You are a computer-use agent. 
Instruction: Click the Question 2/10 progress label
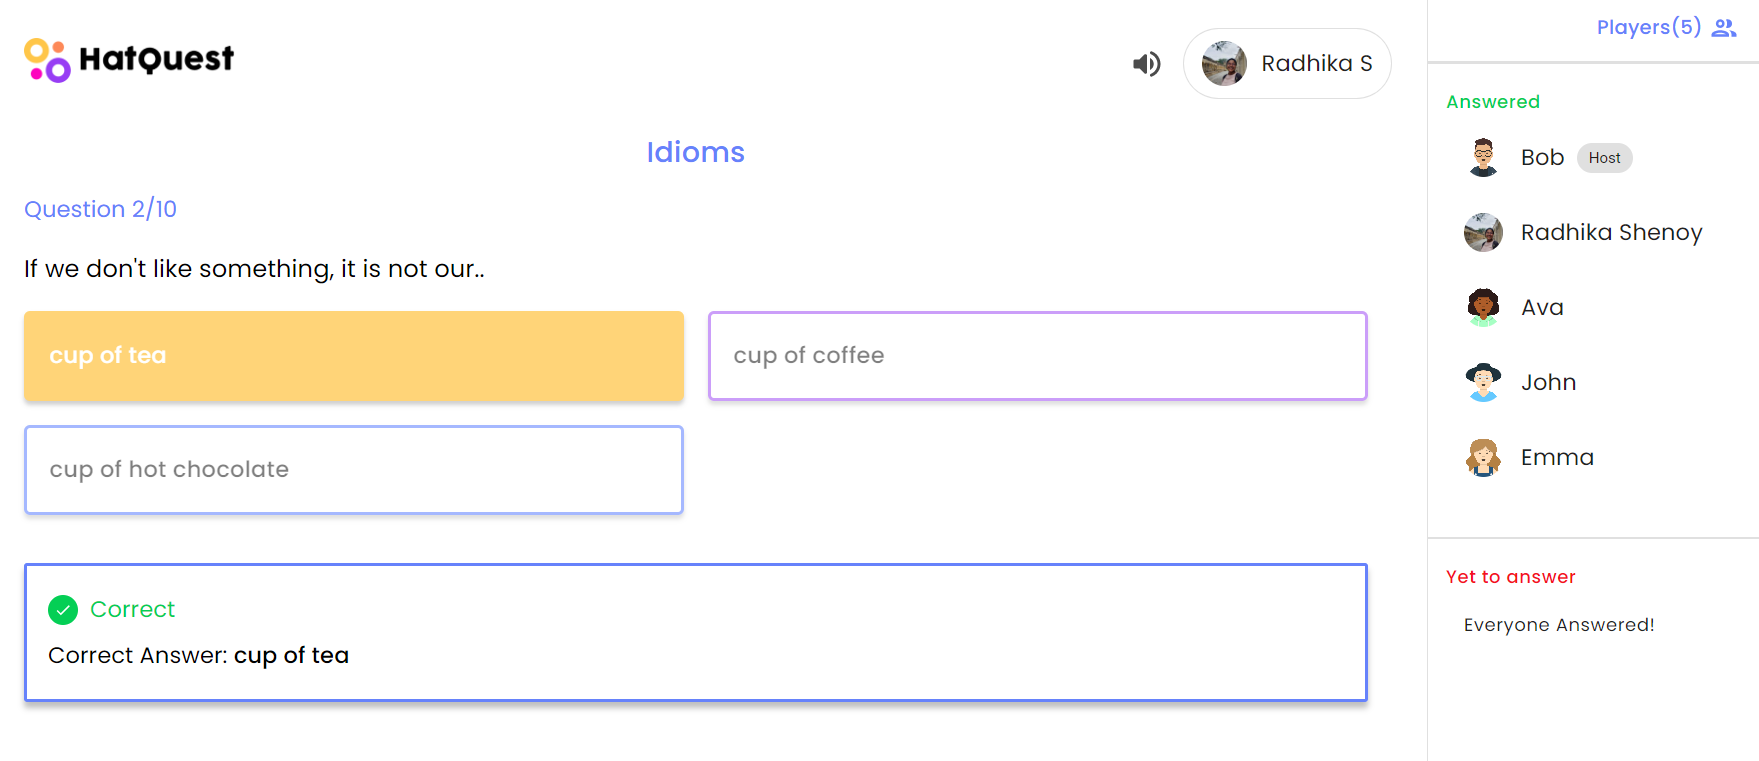click(x=100, y=209)
